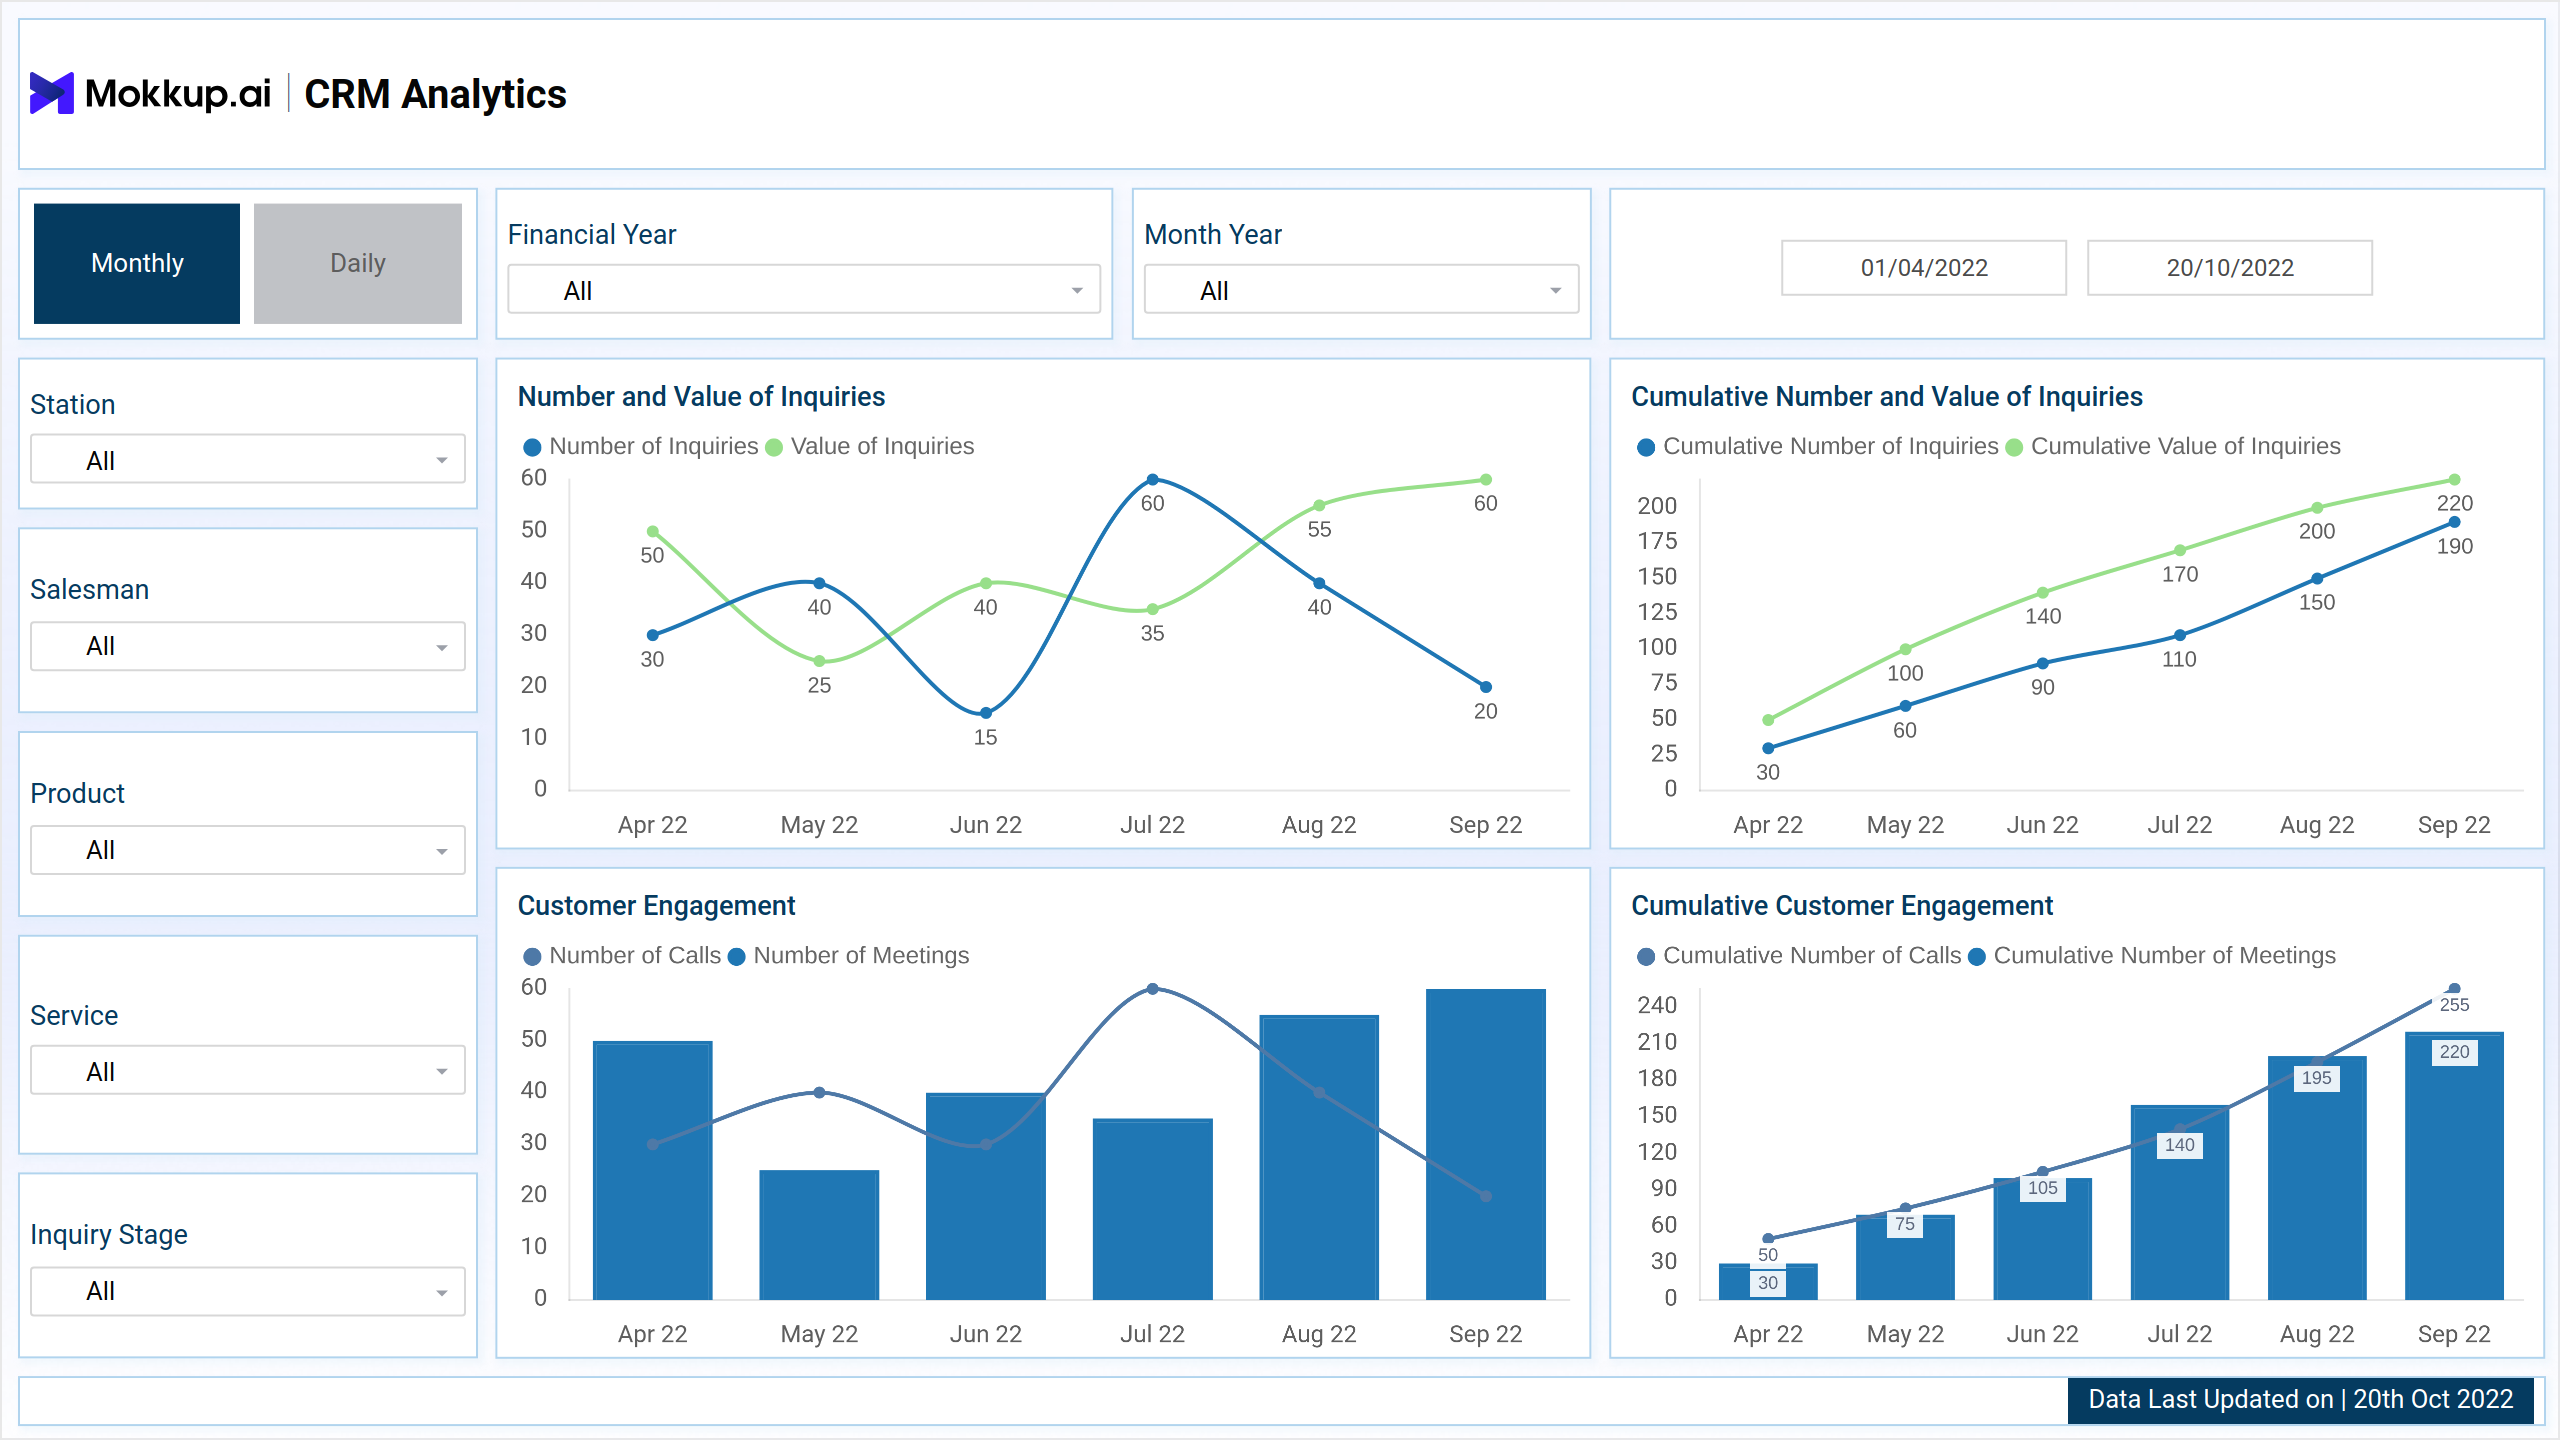Click Cumulative Number and Value of Inquiries title
Screen dimensions: 2560x1440
[1887, 397]
